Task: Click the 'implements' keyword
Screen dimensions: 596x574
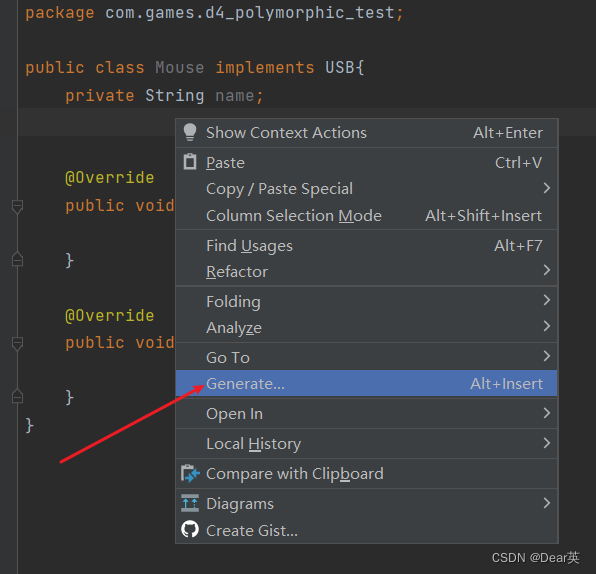Action: (x=265, y=68)
